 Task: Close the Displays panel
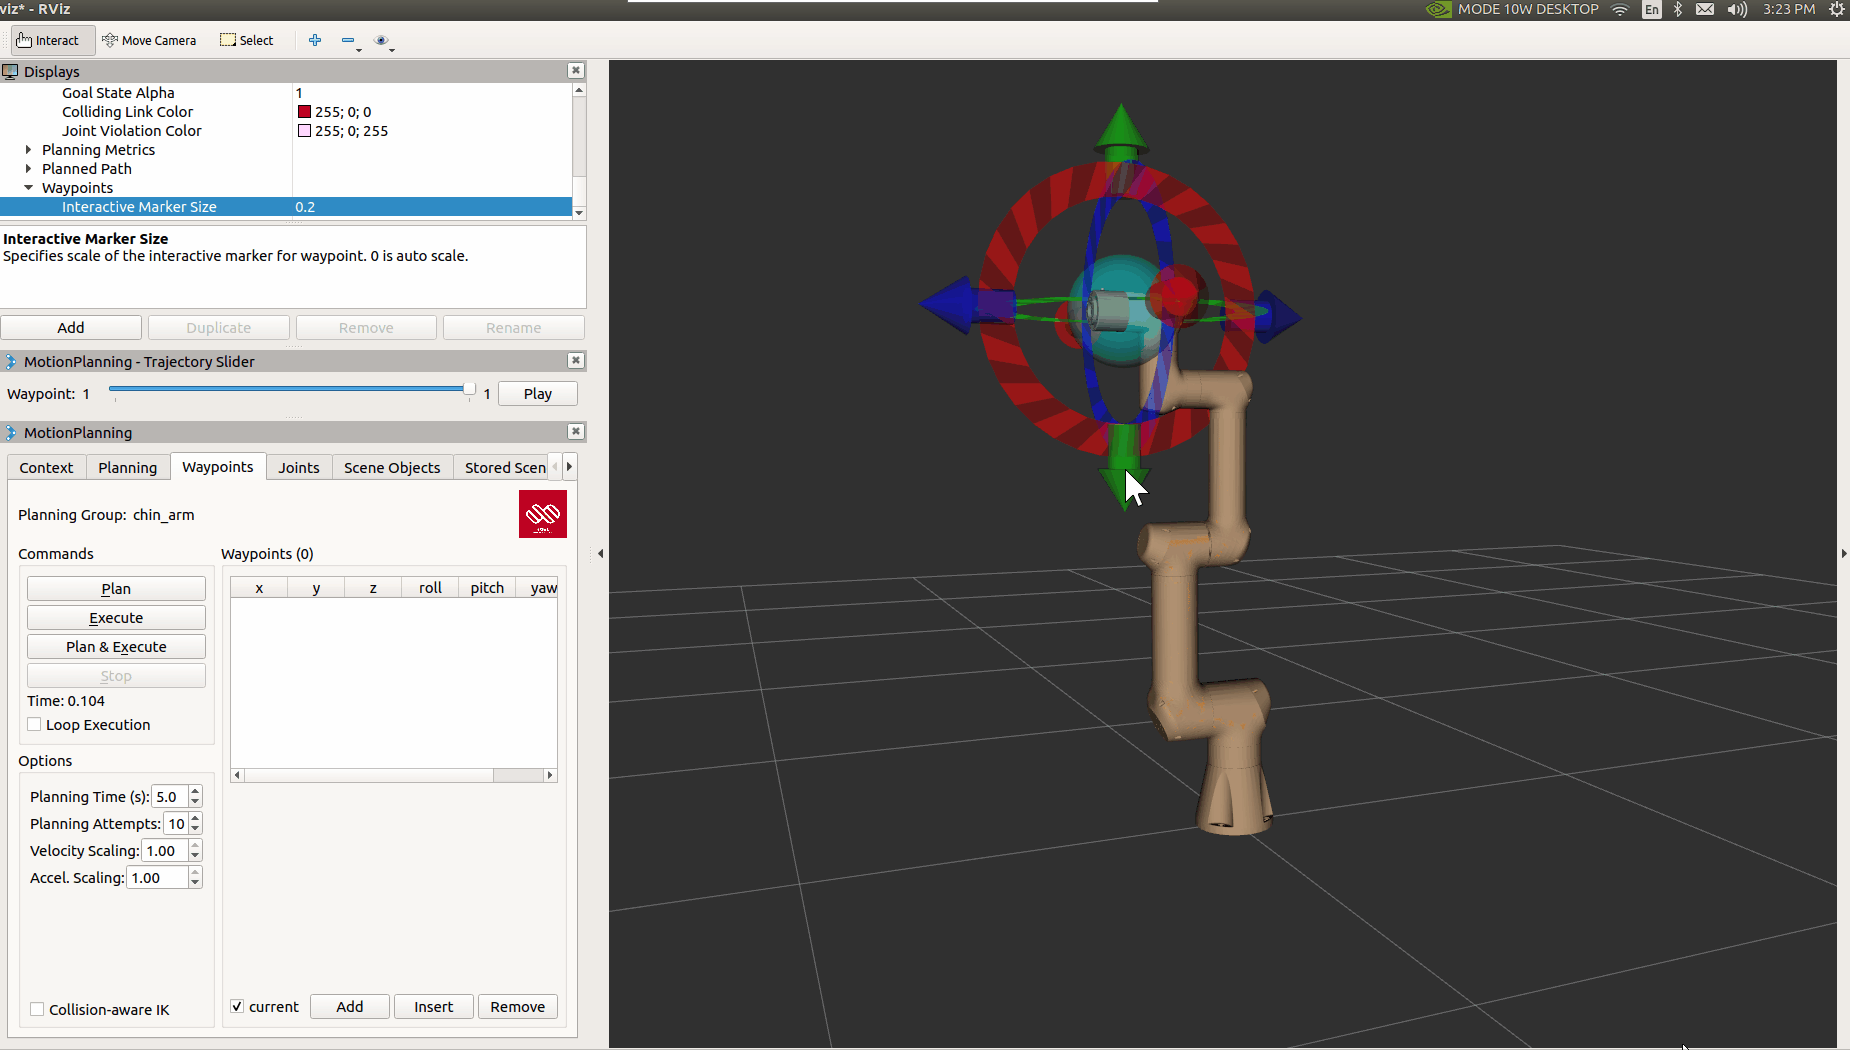(576, 70)
